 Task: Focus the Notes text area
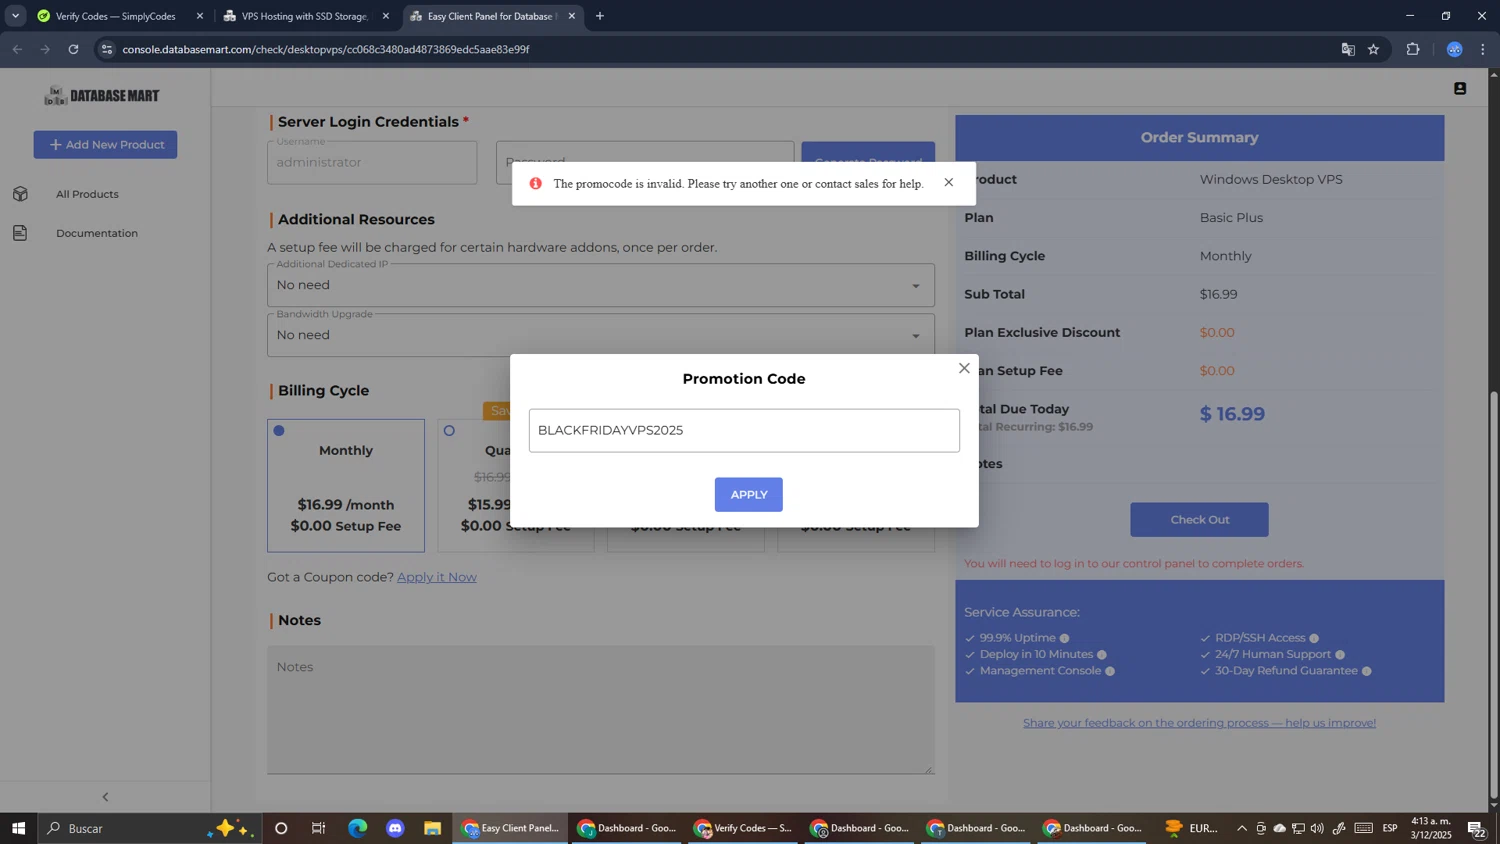coord(600,710)
